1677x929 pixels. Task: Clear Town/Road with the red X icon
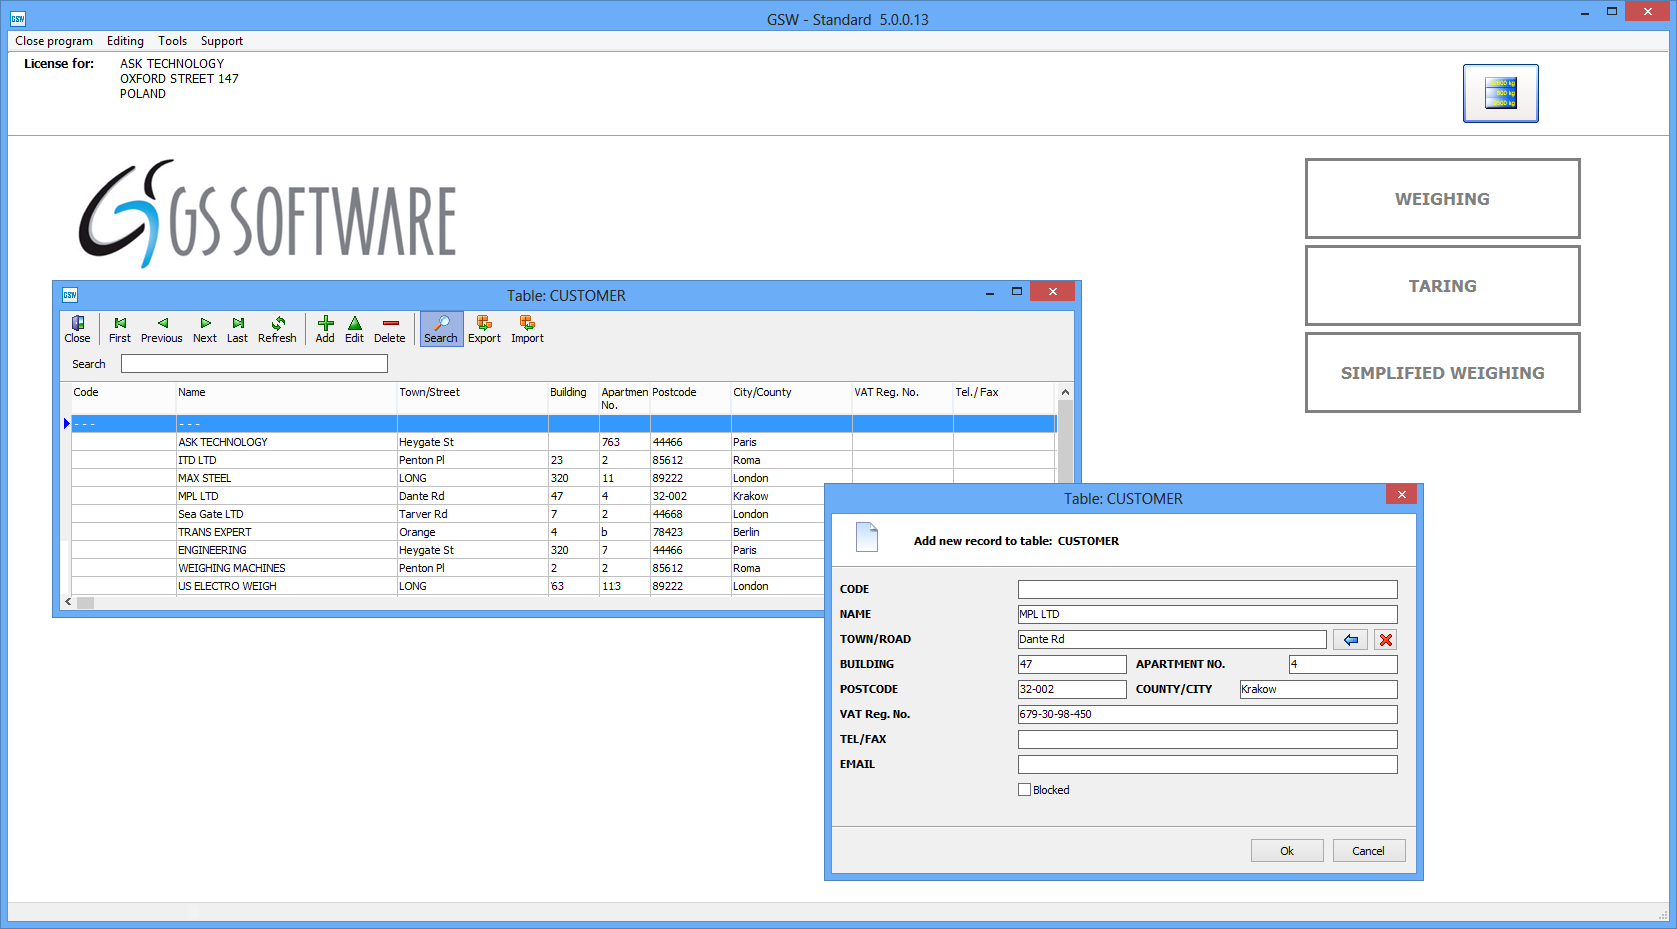tap(1385, 640)
